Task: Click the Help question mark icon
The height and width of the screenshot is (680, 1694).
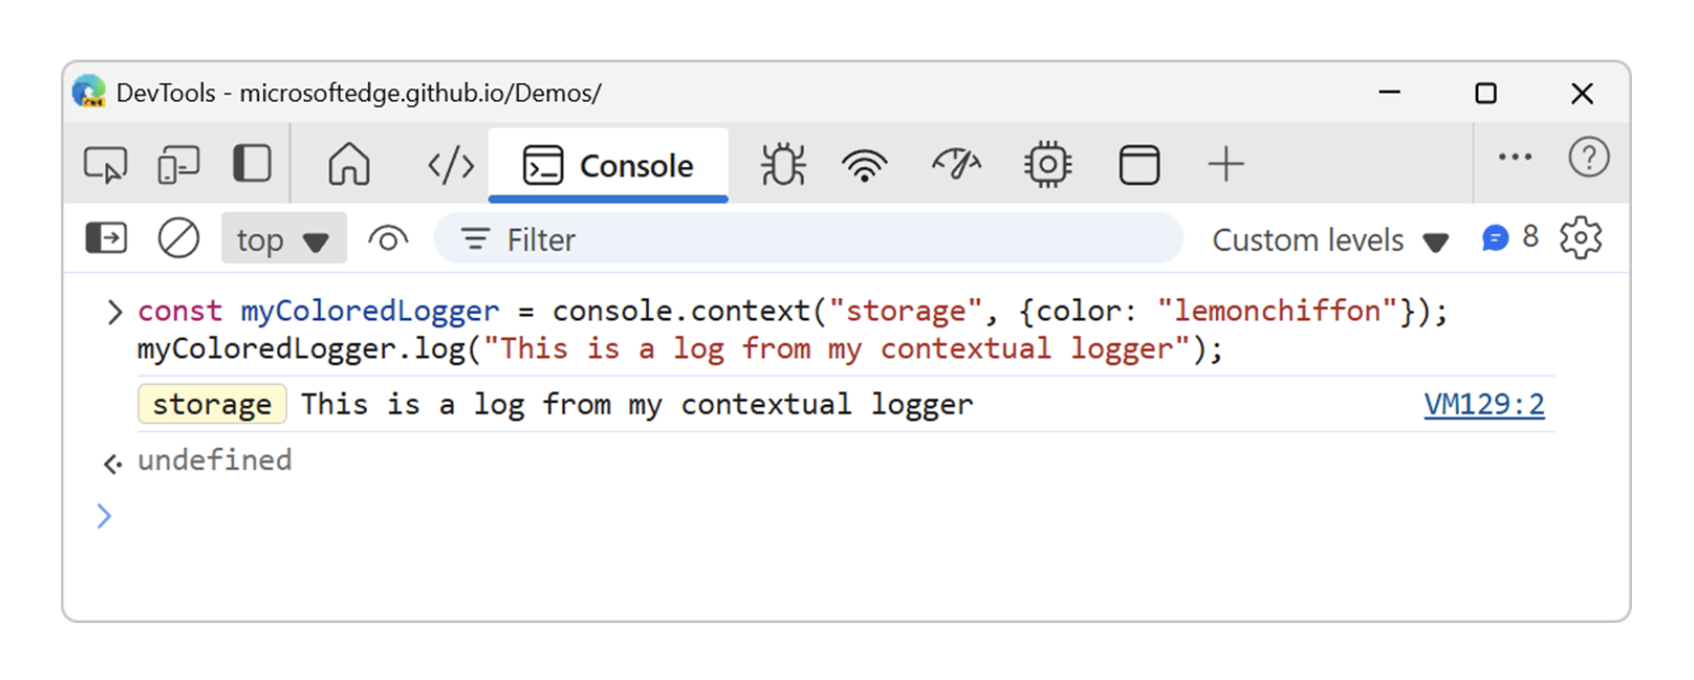Action: pyautogui.click(x=1588, y=157)
